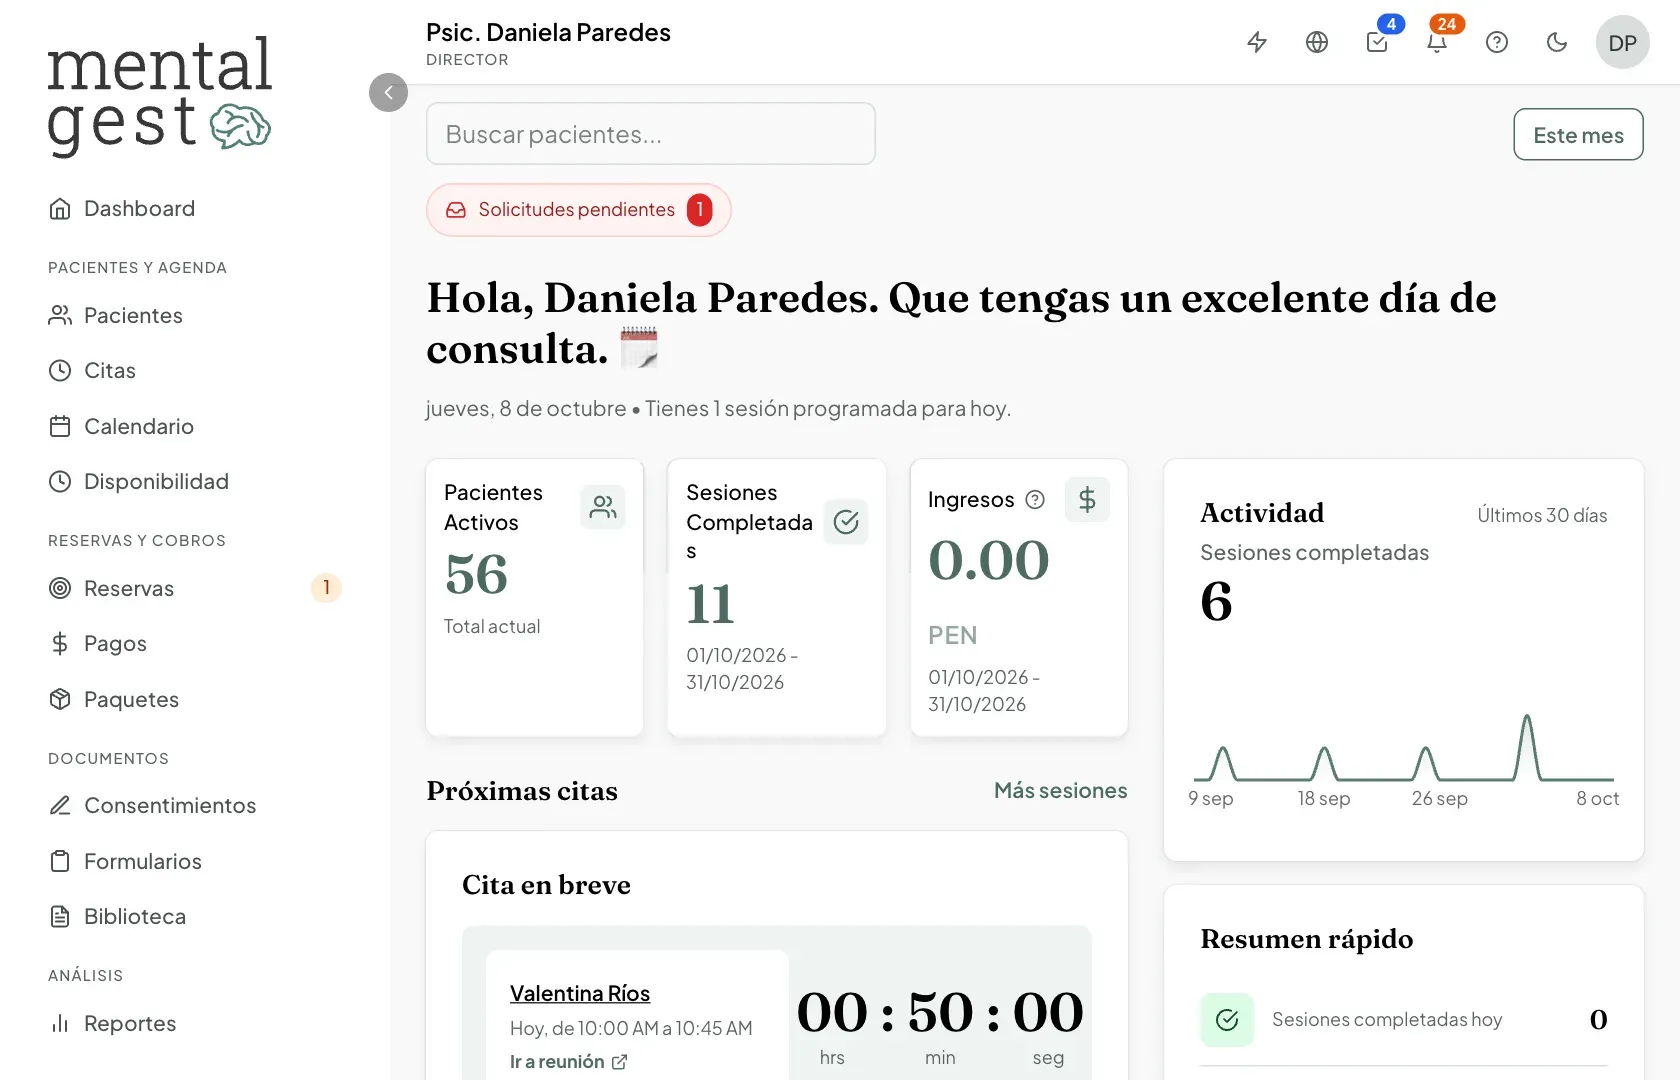1680x1080 pixels.
Task: Click the Últimos 30 días label
Action: (x=1542, y=515)
